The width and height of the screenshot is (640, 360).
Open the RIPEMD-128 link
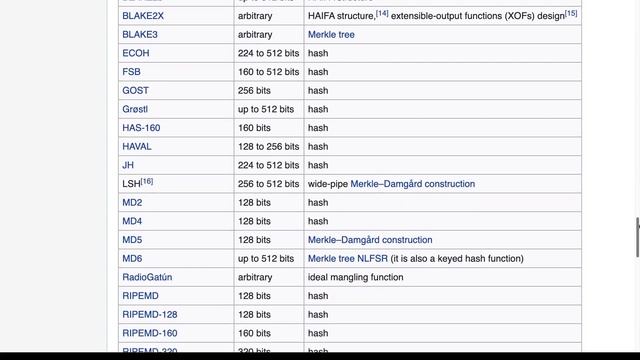pyautogui.click(x=150, y=315)
